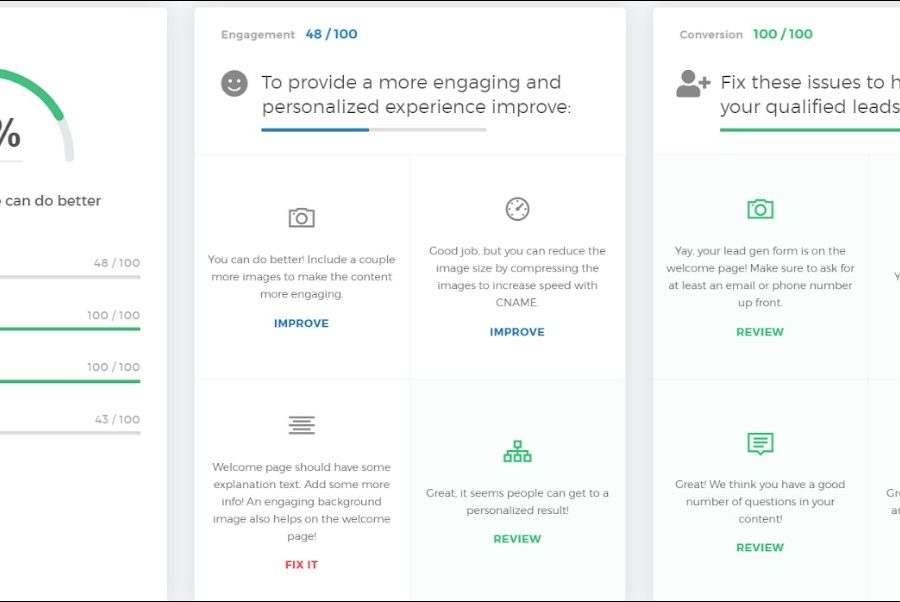Click the text lines alignment icon
Viewport: 900px width, 602px height.
301,426
